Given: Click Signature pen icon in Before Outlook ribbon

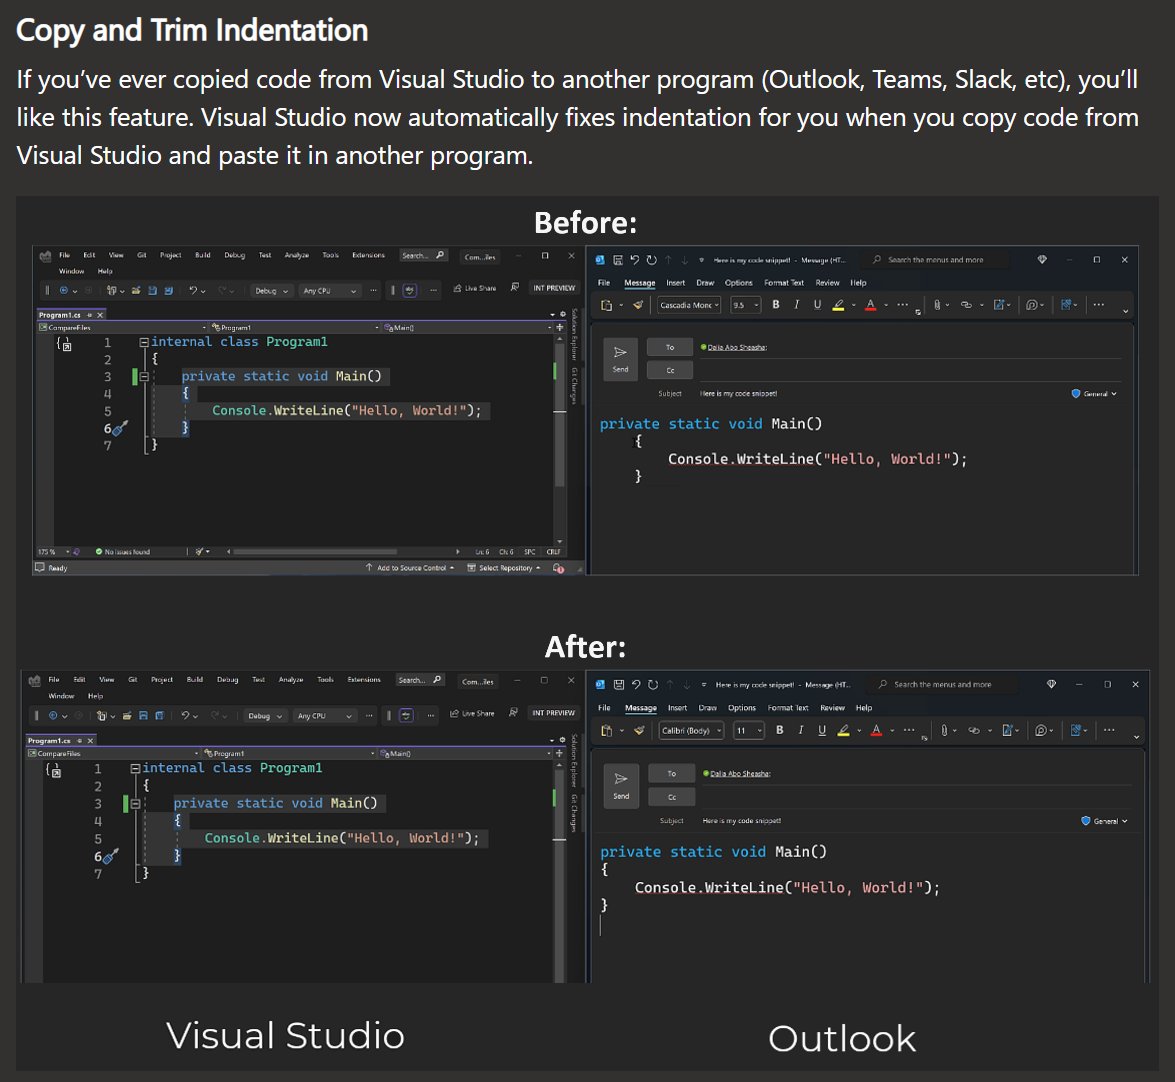Looking at the screenshot, I should coord(998,305).
